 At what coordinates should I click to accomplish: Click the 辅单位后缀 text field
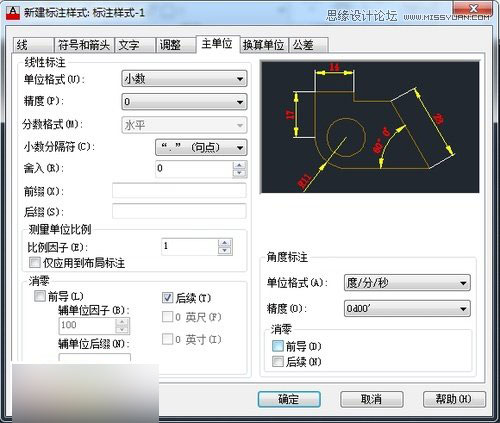tap(95, 358)
